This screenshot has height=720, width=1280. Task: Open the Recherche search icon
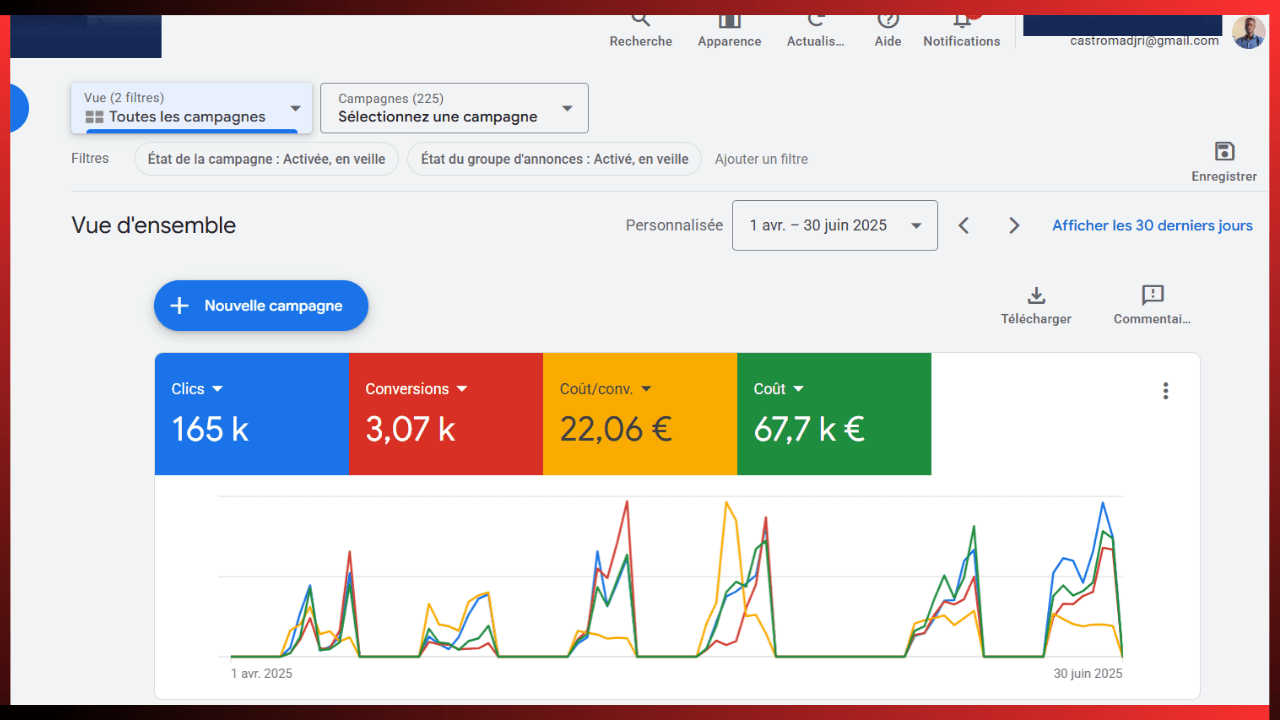pyautogui.click(x=641, y=19)
